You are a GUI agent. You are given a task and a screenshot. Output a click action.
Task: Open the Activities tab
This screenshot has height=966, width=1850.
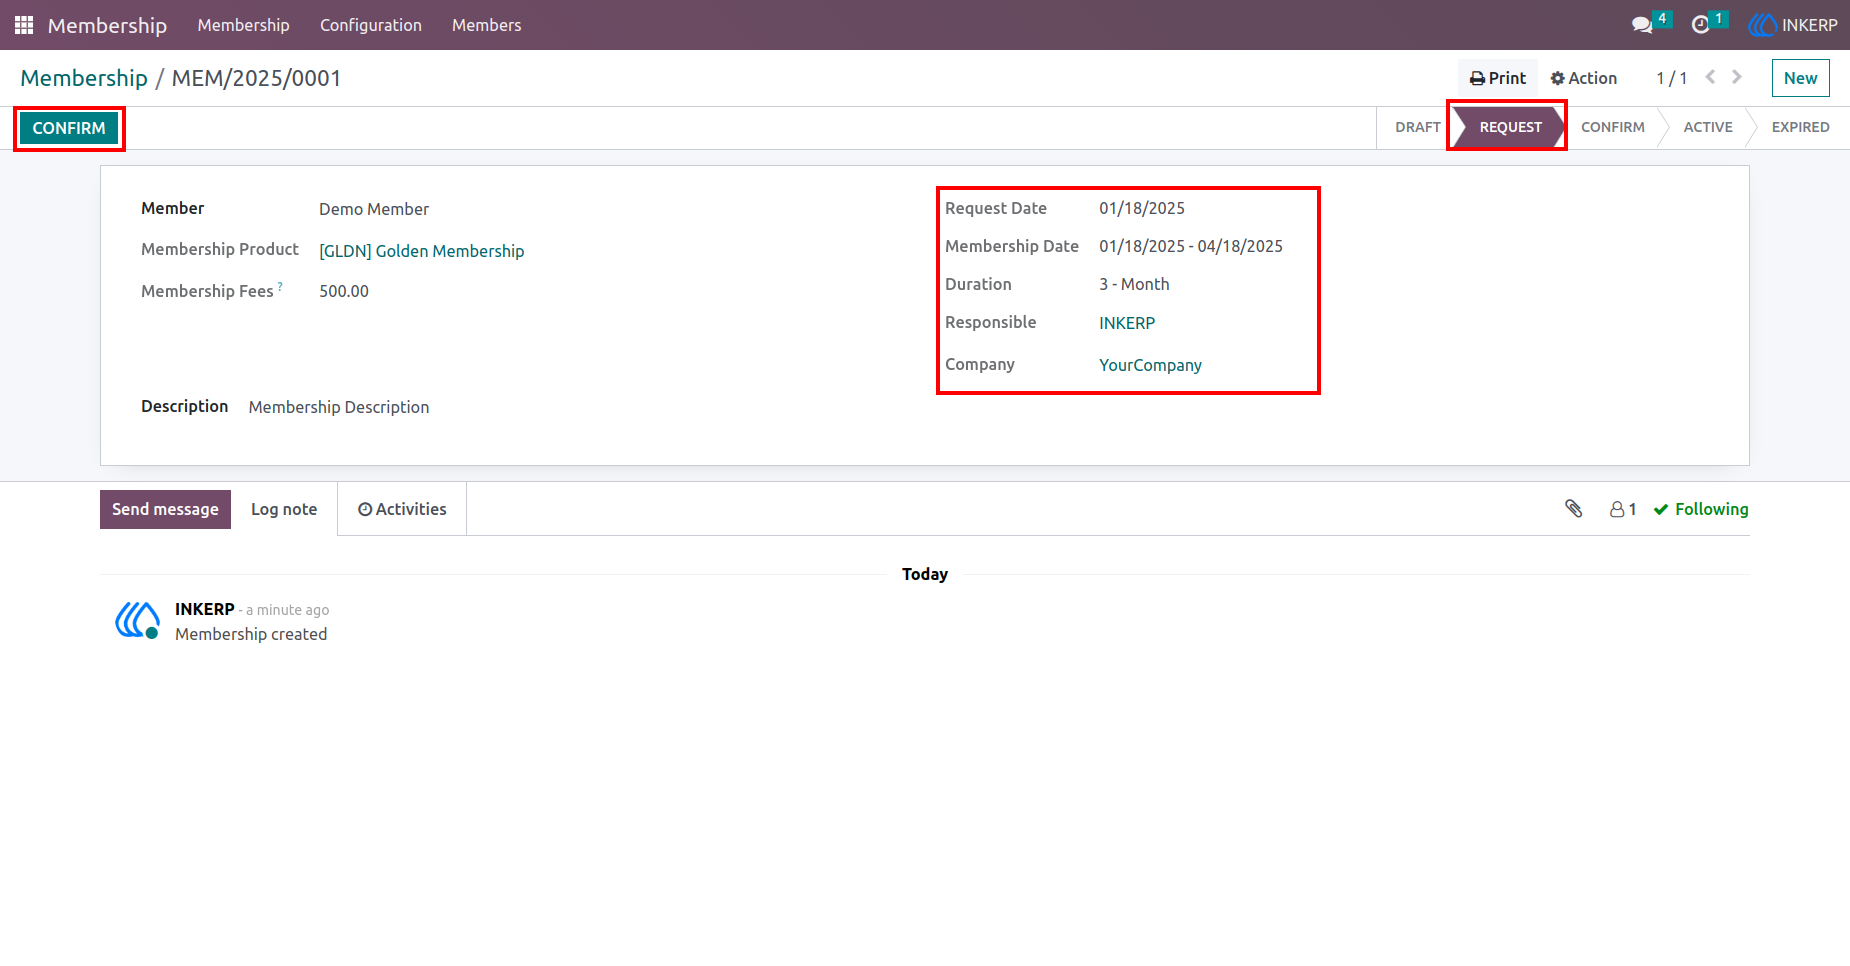402,509
